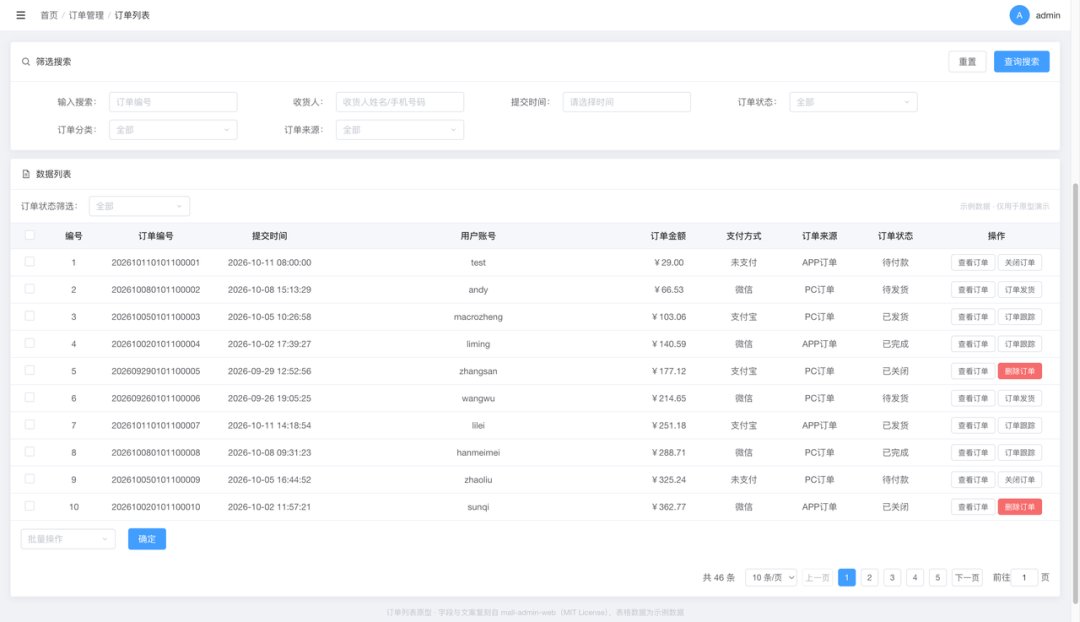Change the 10 条/页 page size selector
Viewport: 1080px width, 622px height.
tap(771, 577)
